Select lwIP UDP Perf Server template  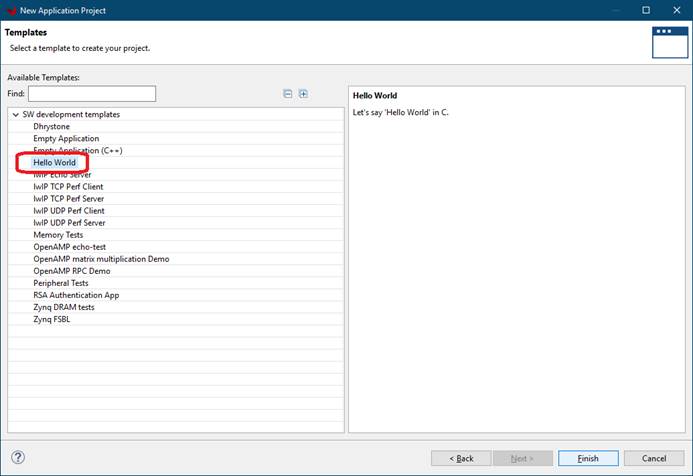coord(69,223)
